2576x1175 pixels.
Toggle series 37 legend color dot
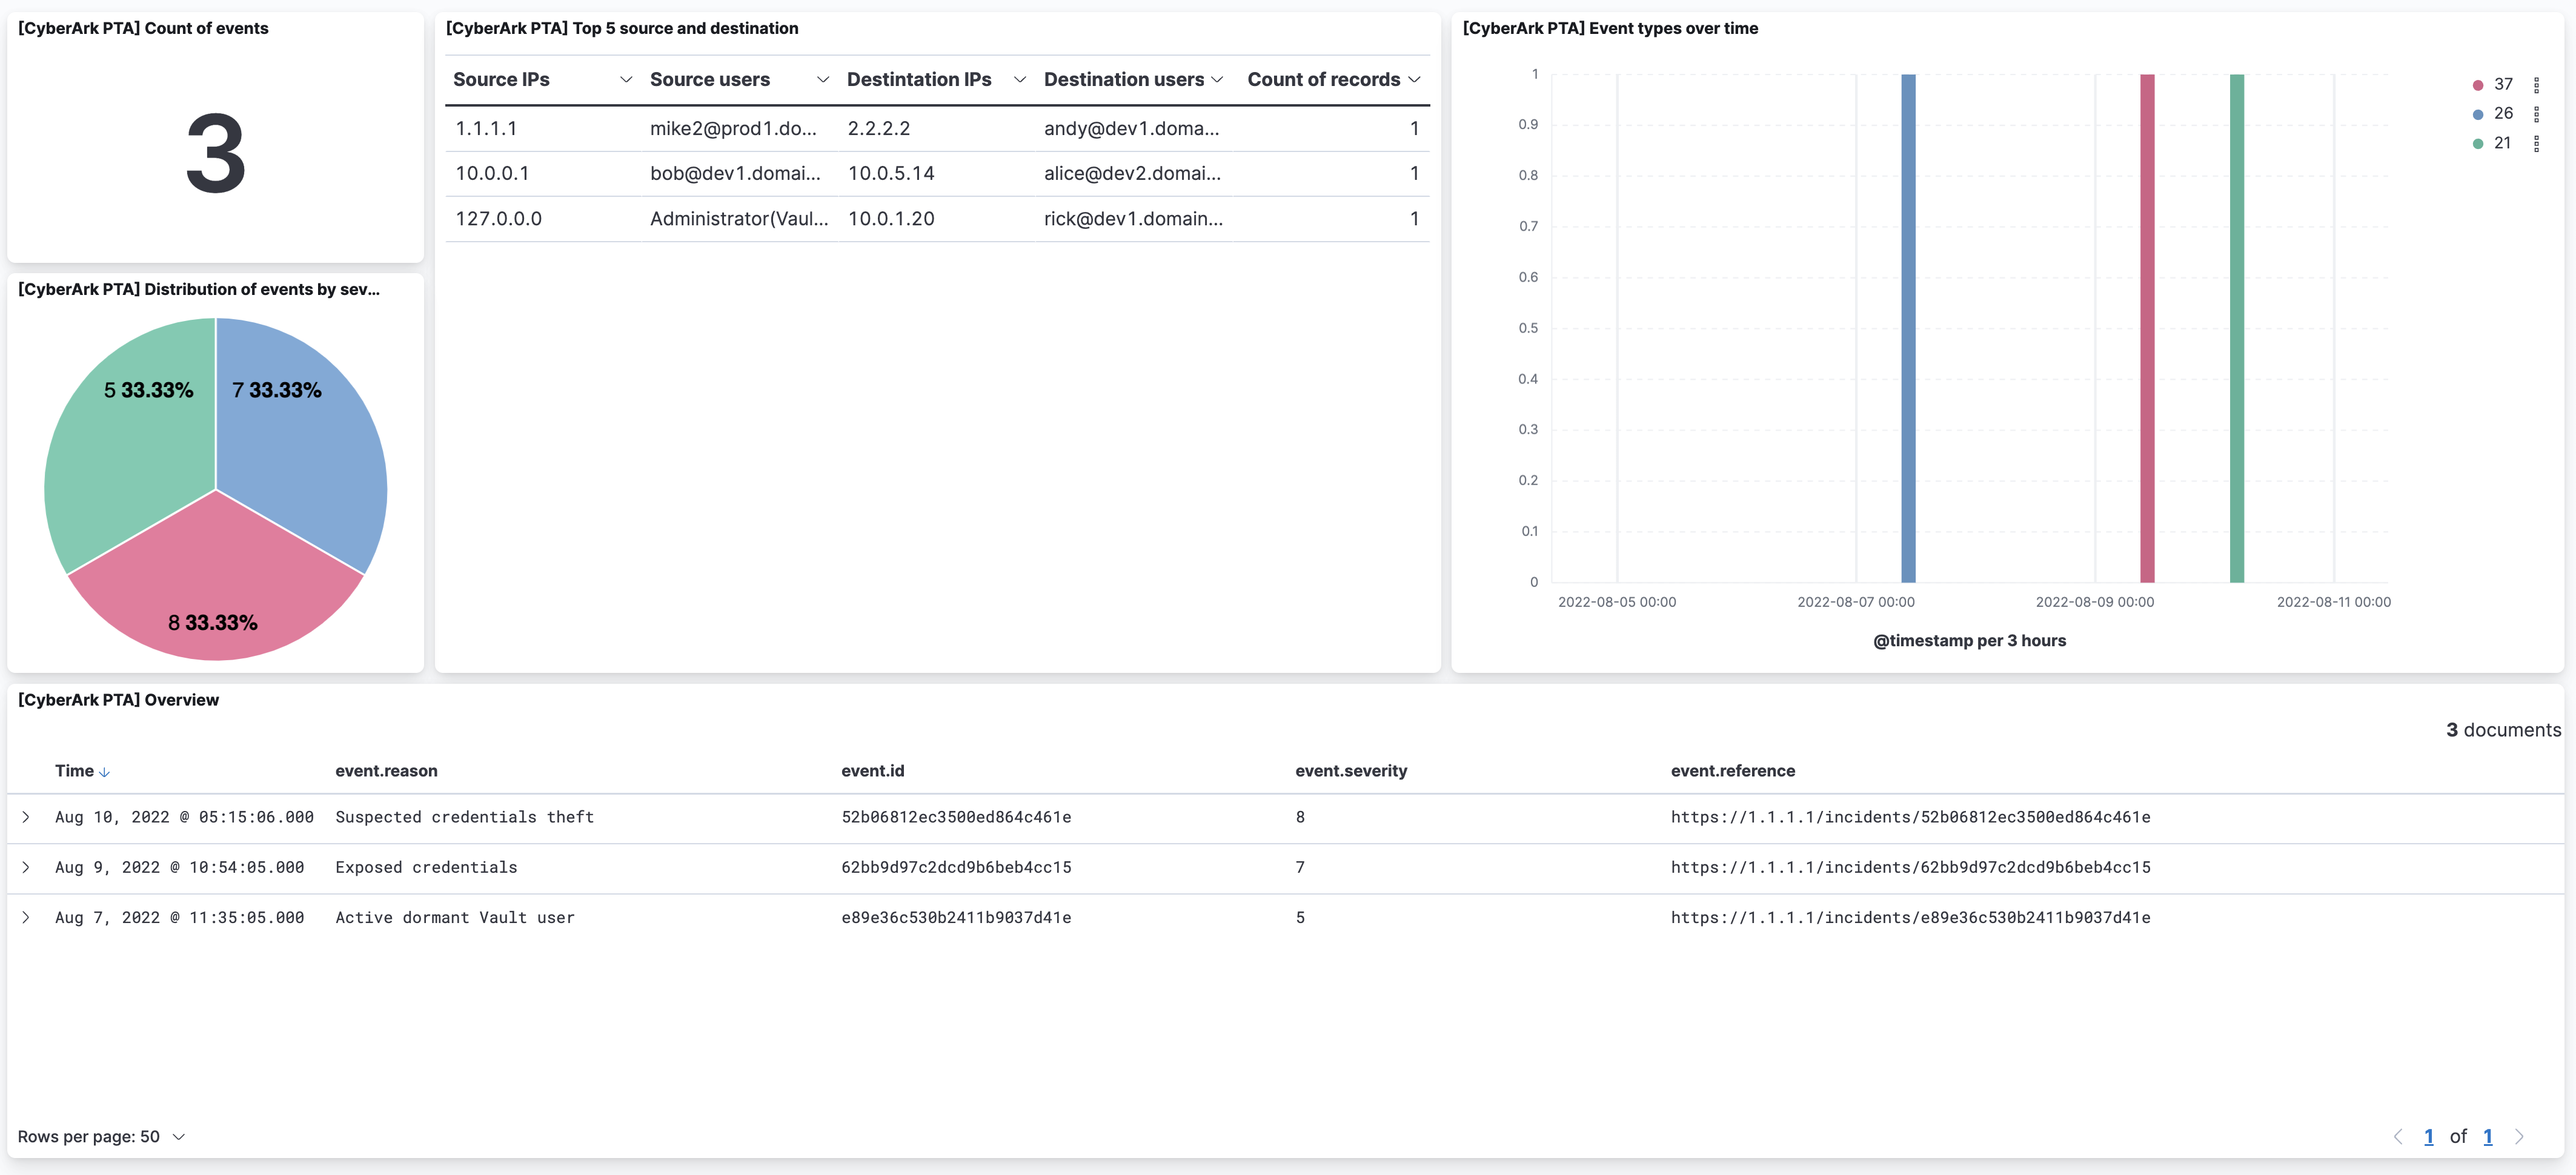pos(2478,85)
